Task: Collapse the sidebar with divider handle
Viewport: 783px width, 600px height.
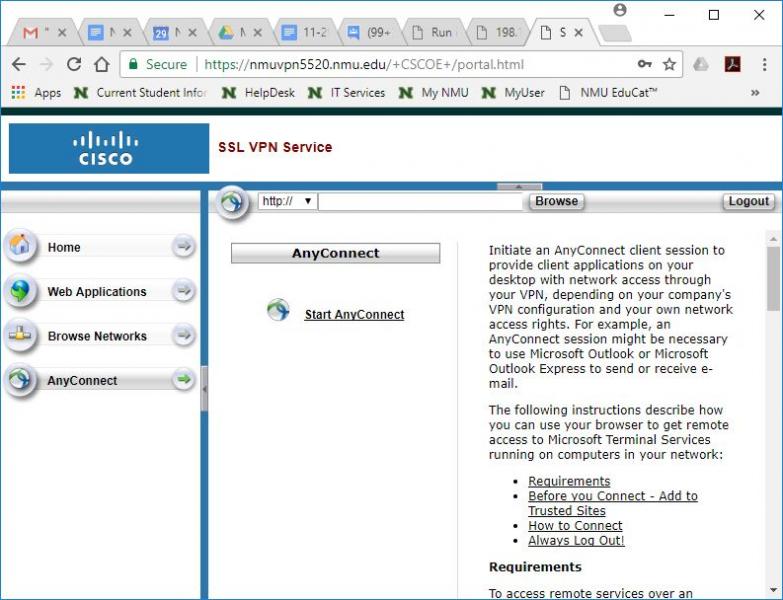Action: point(204,388)
